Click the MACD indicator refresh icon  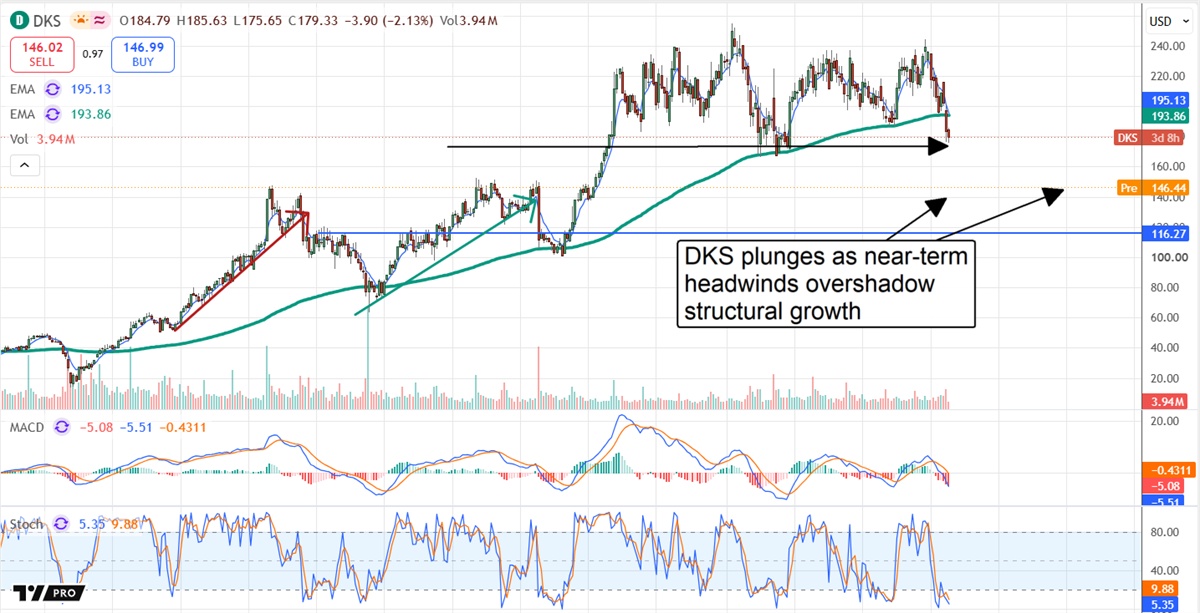62,426
